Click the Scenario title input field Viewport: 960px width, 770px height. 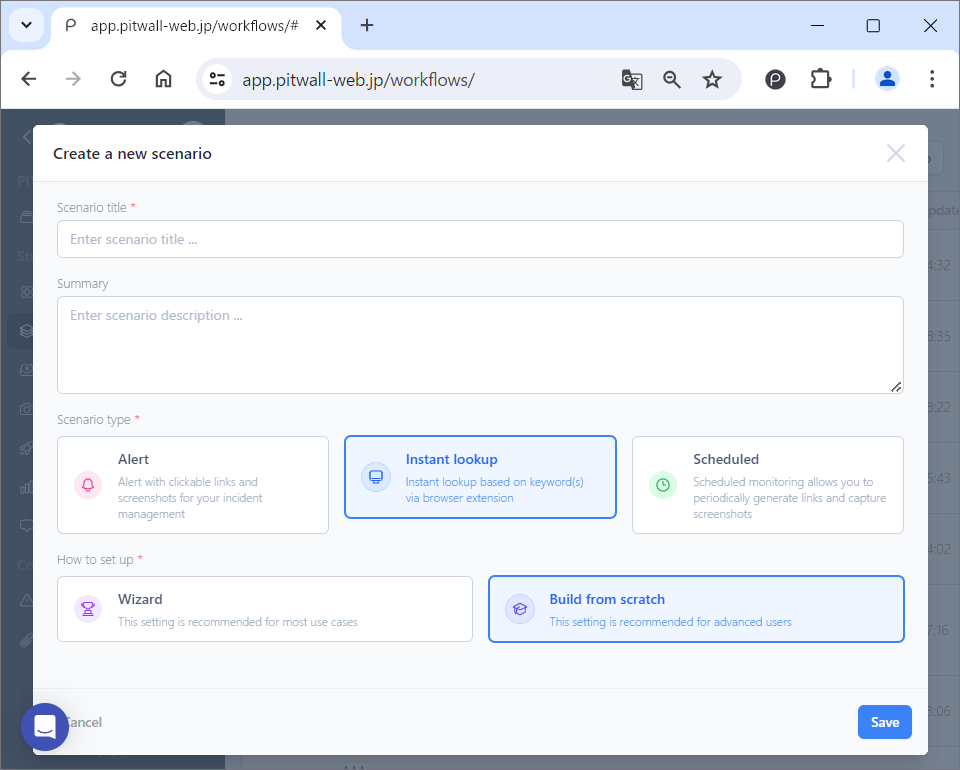[480, 239]
